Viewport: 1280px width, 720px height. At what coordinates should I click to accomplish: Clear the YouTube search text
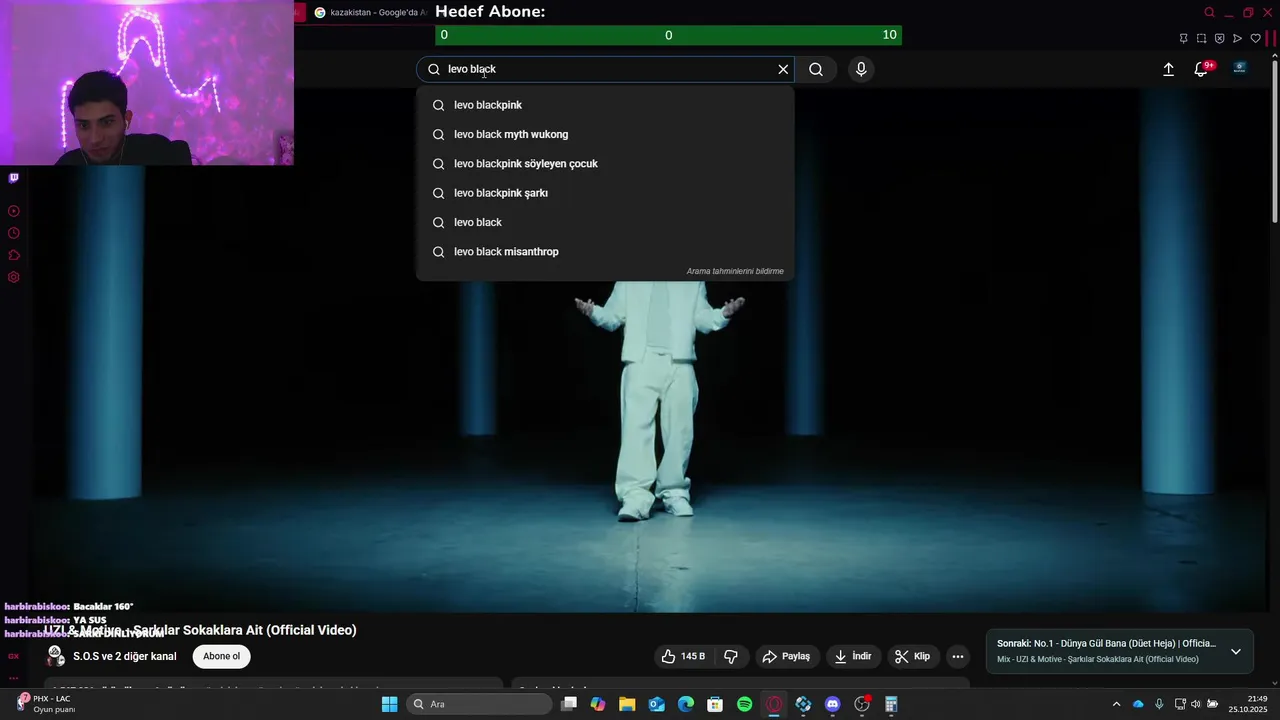pos(783,69)
